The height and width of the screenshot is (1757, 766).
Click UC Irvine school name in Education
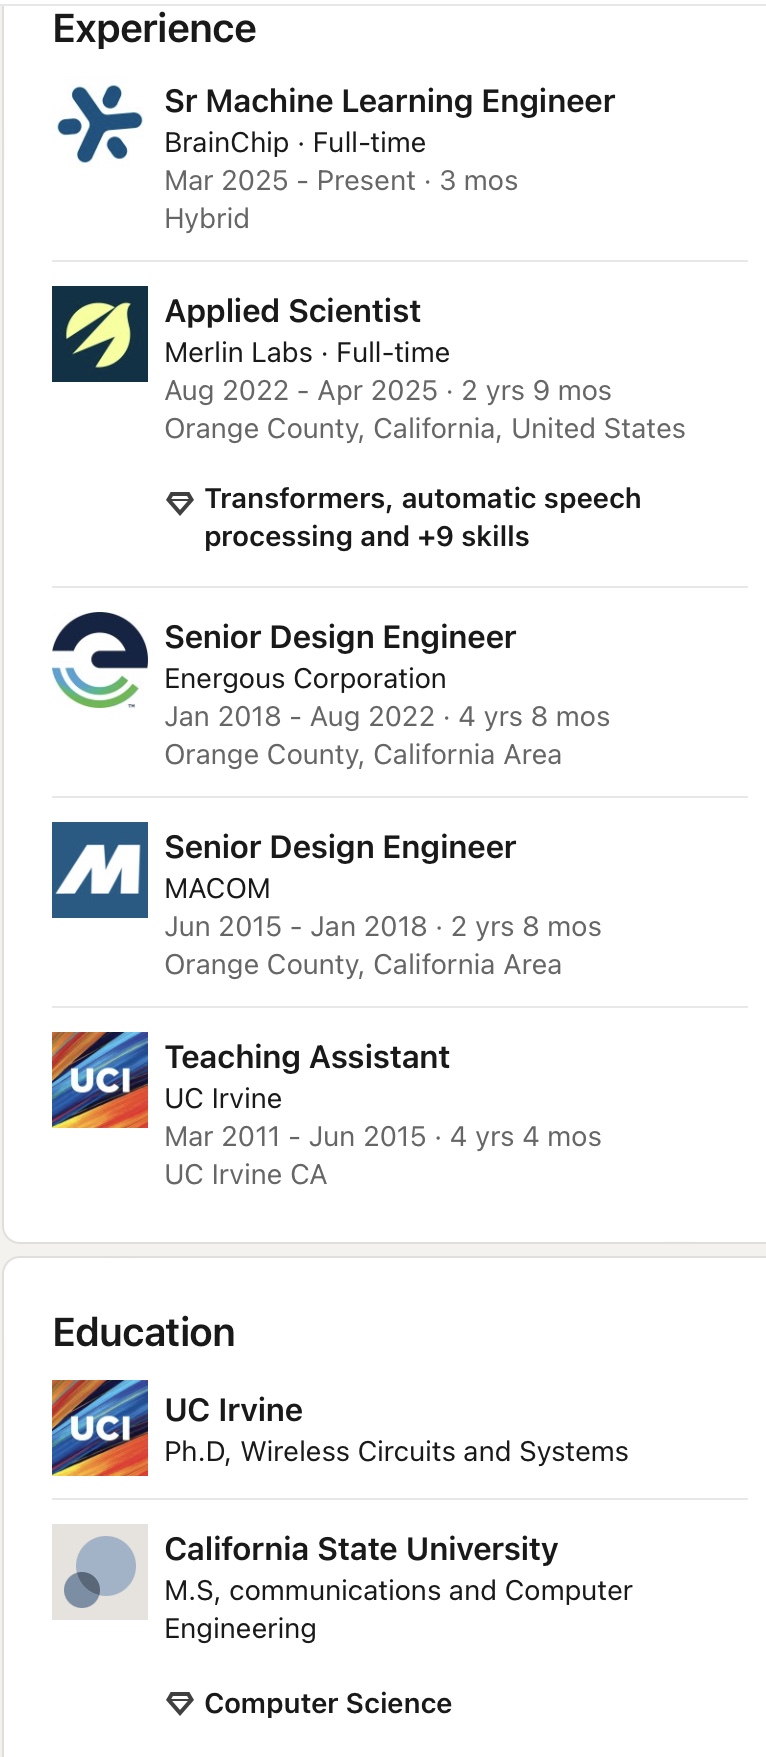[234, 1410]
